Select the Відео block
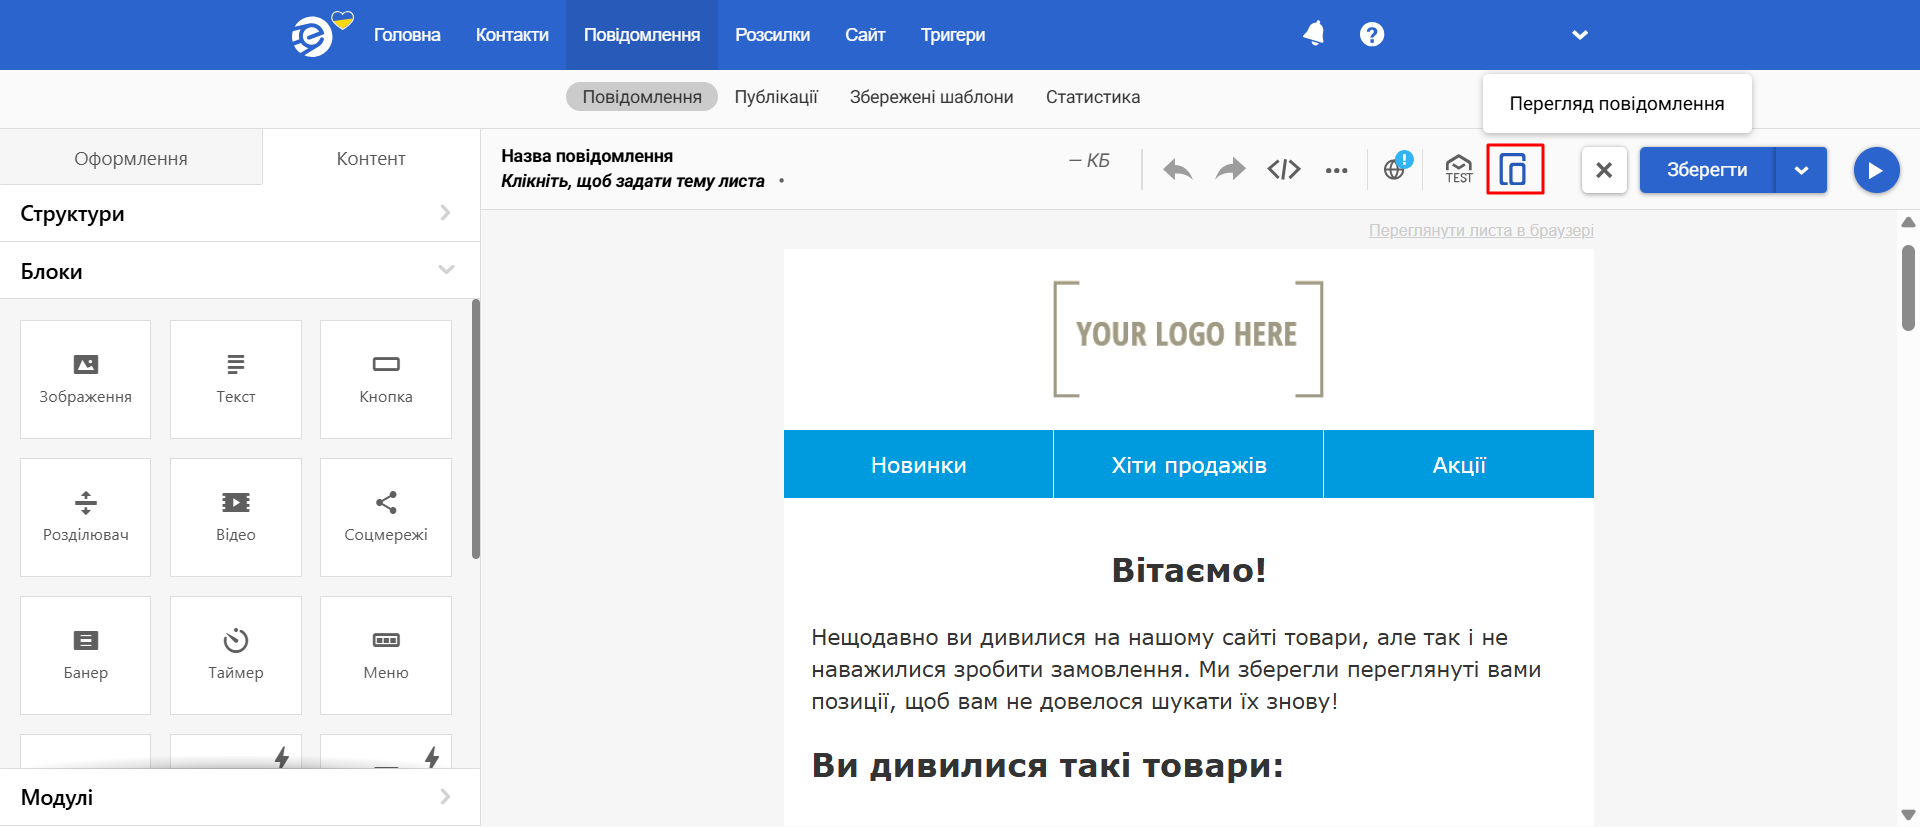Screen dimensions: 1920x827 point(236,517)
